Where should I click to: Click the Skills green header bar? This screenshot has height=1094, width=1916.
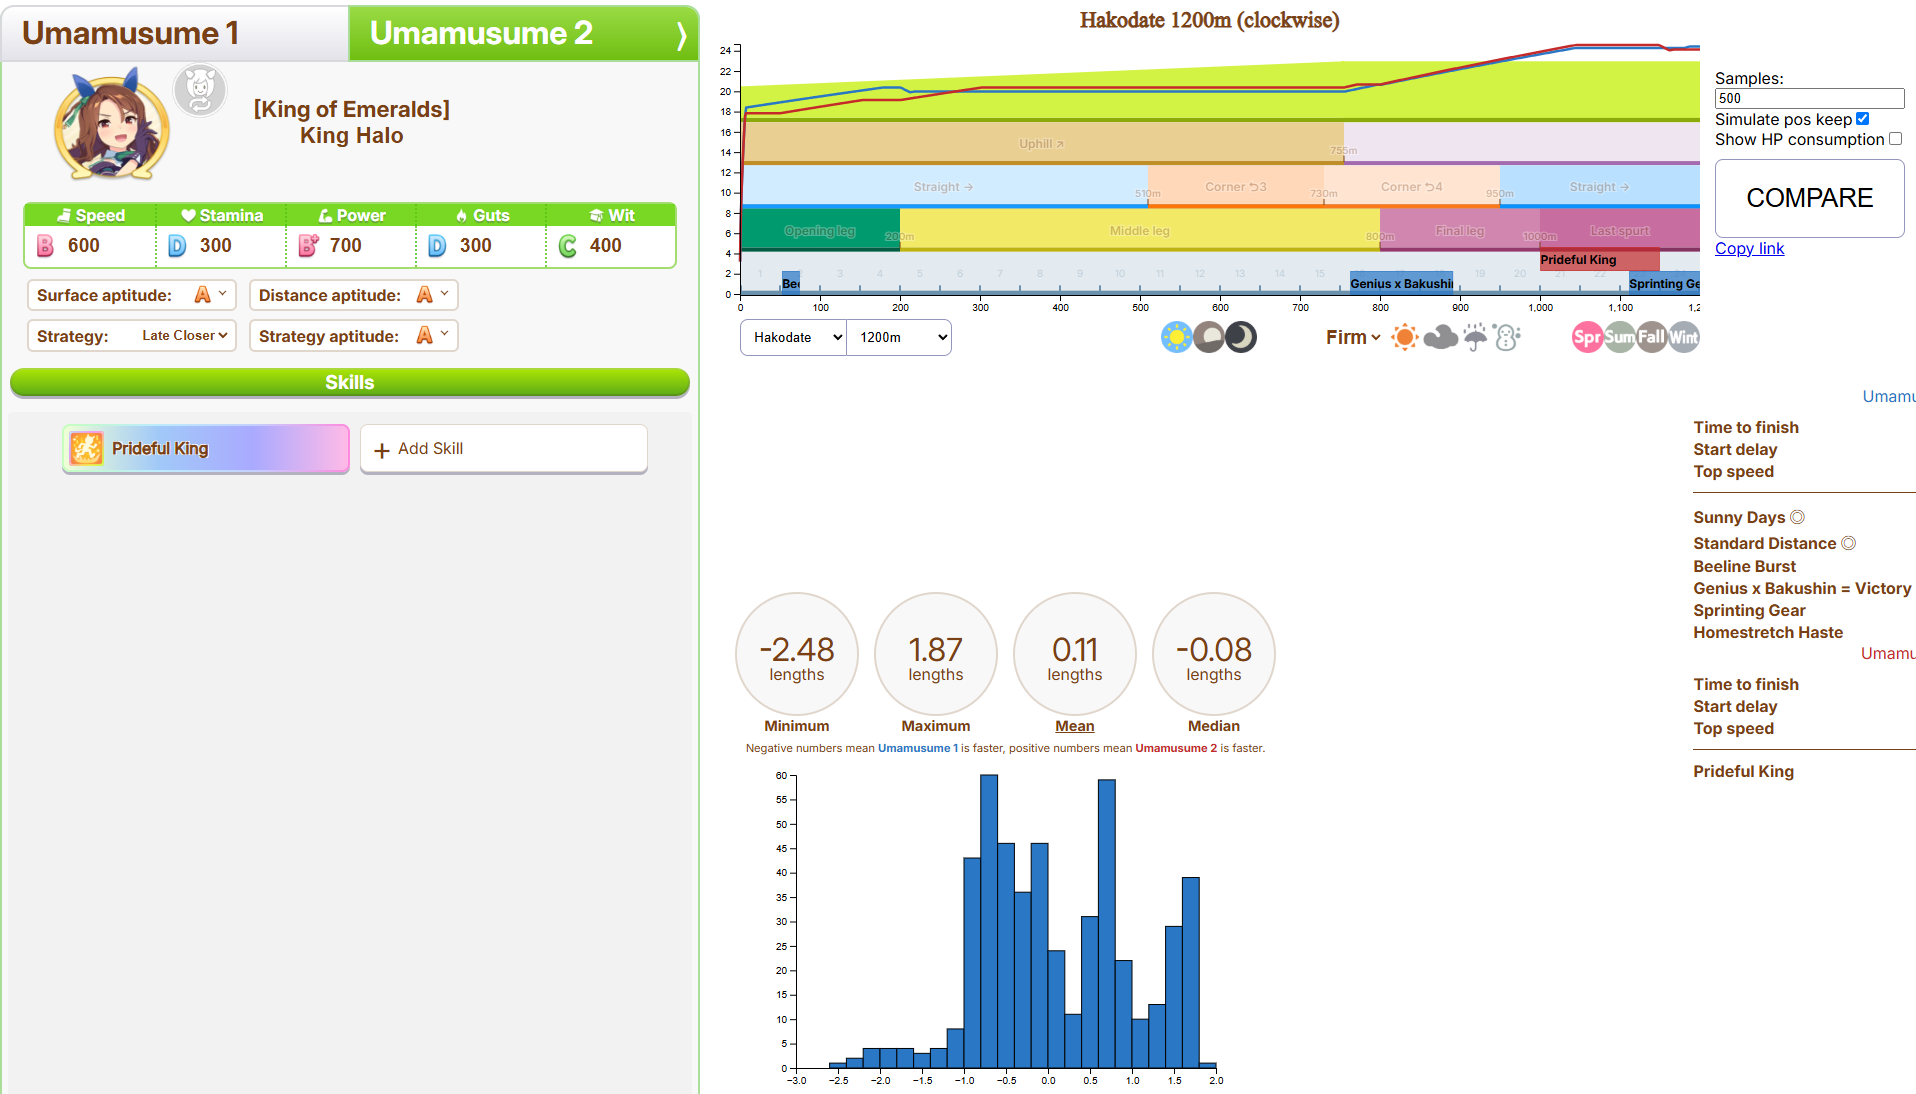(x=350, y=382)
